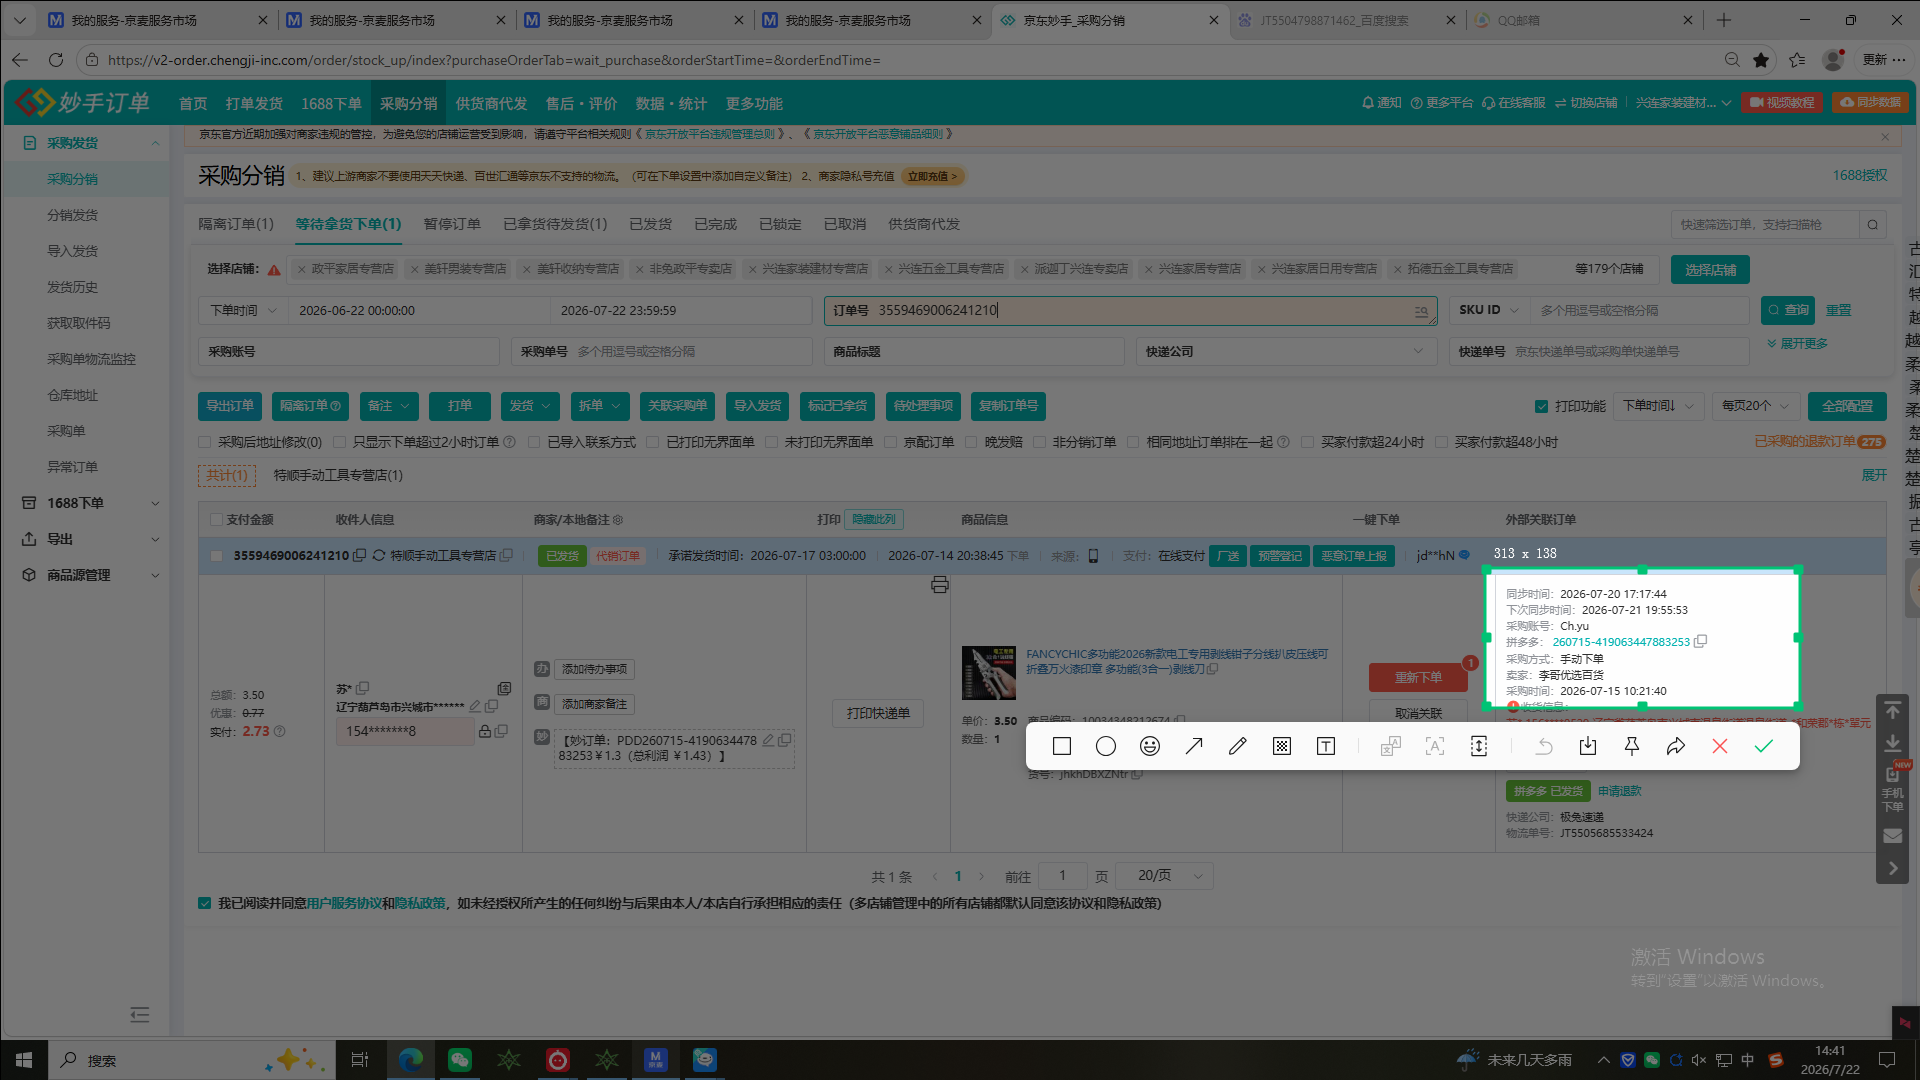The image size is (1920, 1080).
Task: Save the screenshot to file
Action: 1588,746
